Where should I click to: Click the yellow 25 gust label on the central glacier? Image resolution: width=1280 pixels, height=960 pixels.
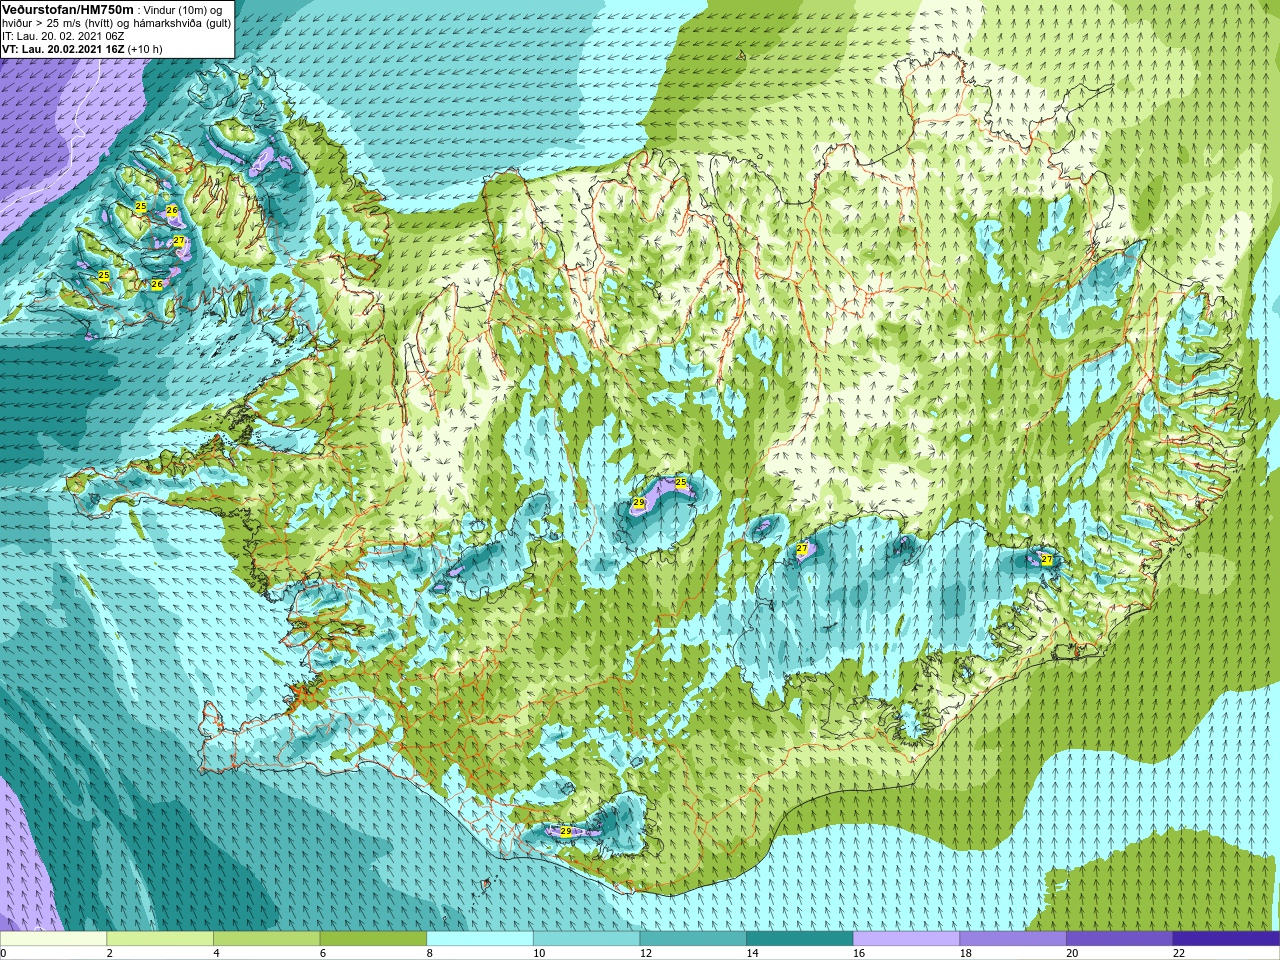[x=681, y=483]
